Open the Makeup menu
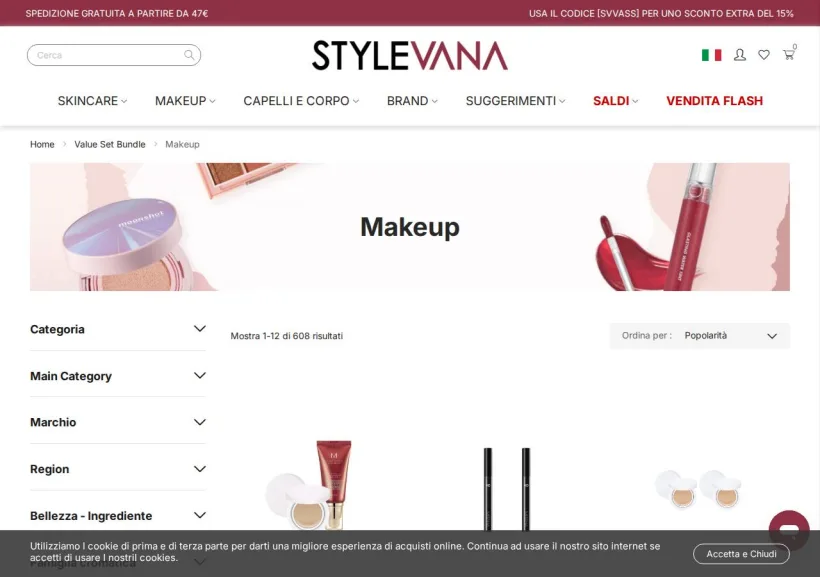Screen dimensions: 820x577 (185, 101)
